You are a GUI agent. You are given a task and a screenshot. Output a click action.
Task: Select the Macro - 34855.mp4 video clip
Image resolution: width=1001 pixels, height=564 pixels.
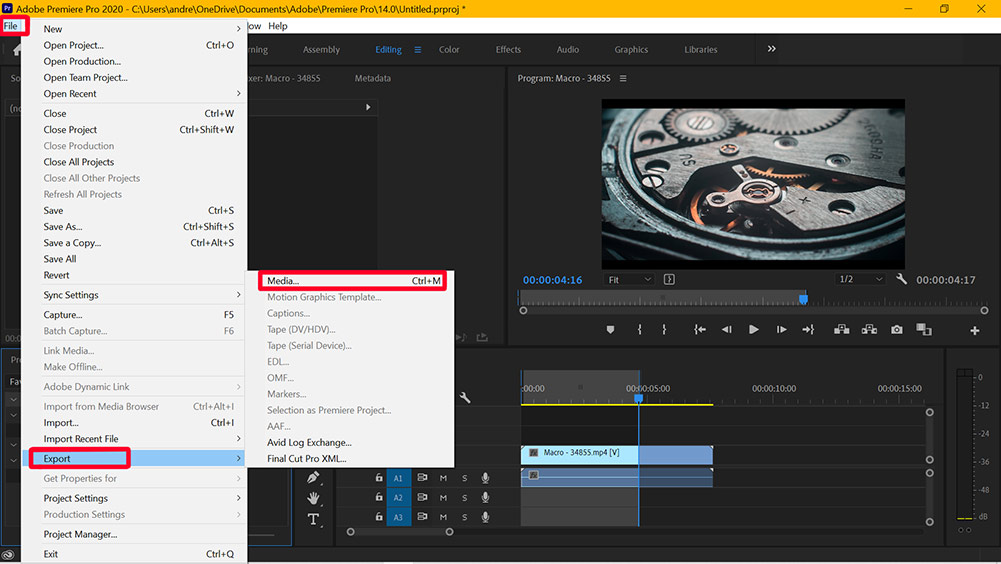580,454
